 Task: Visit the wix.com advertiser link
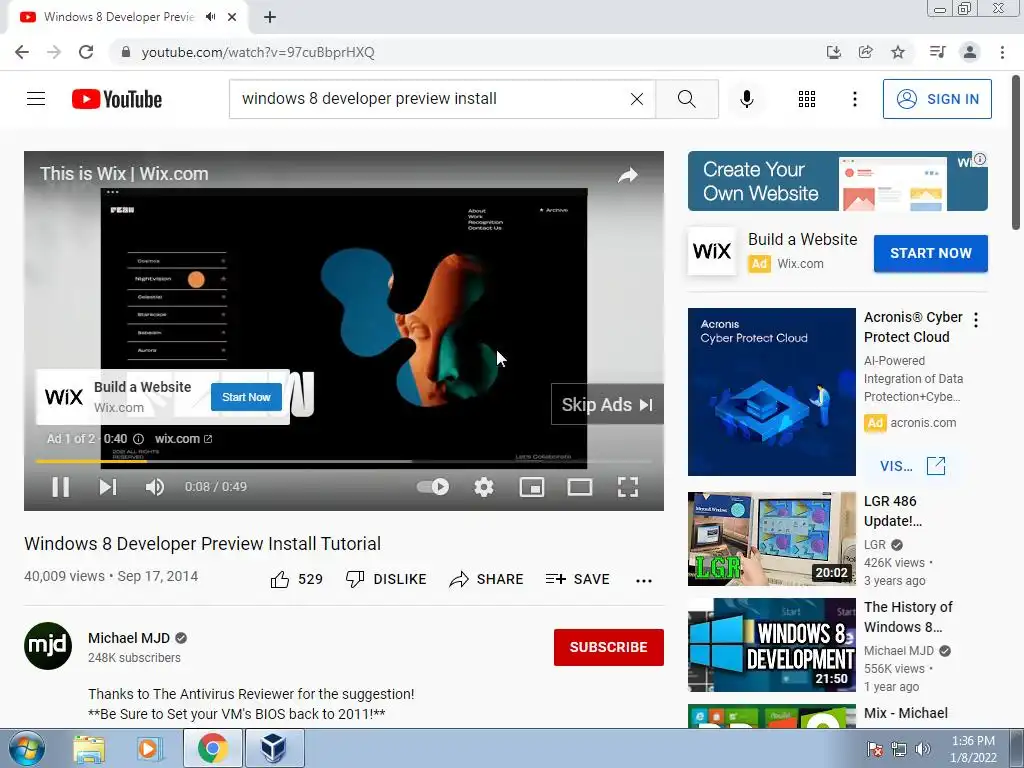point(183,439)
